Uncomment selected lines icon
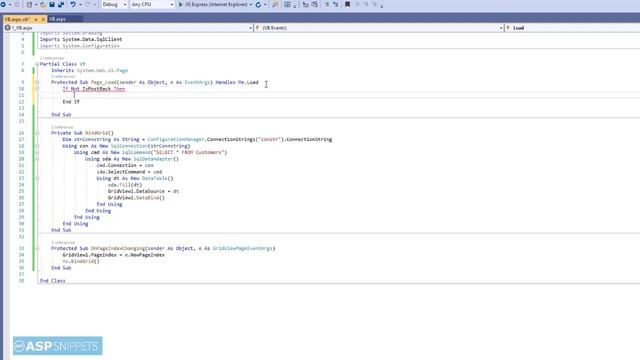640x360 pixels. point(336,4)
